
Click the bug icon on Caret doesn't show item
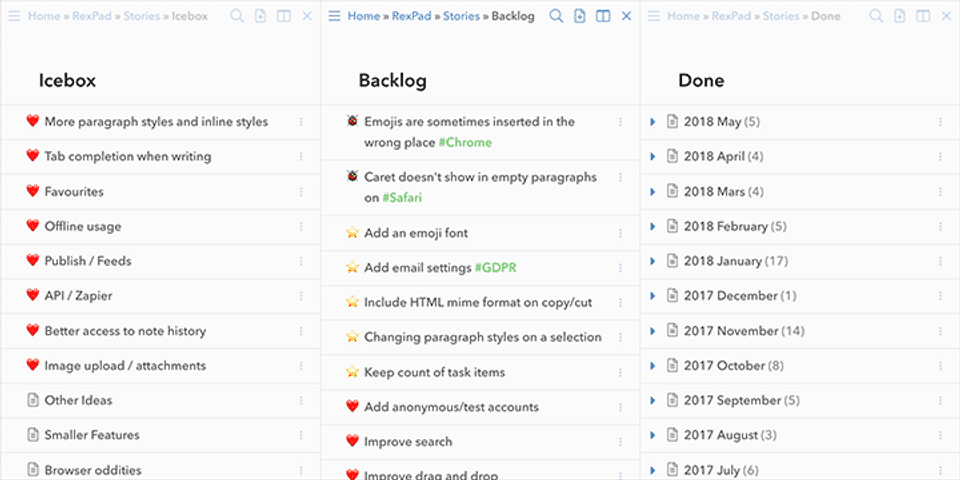[x=352, y=177]
